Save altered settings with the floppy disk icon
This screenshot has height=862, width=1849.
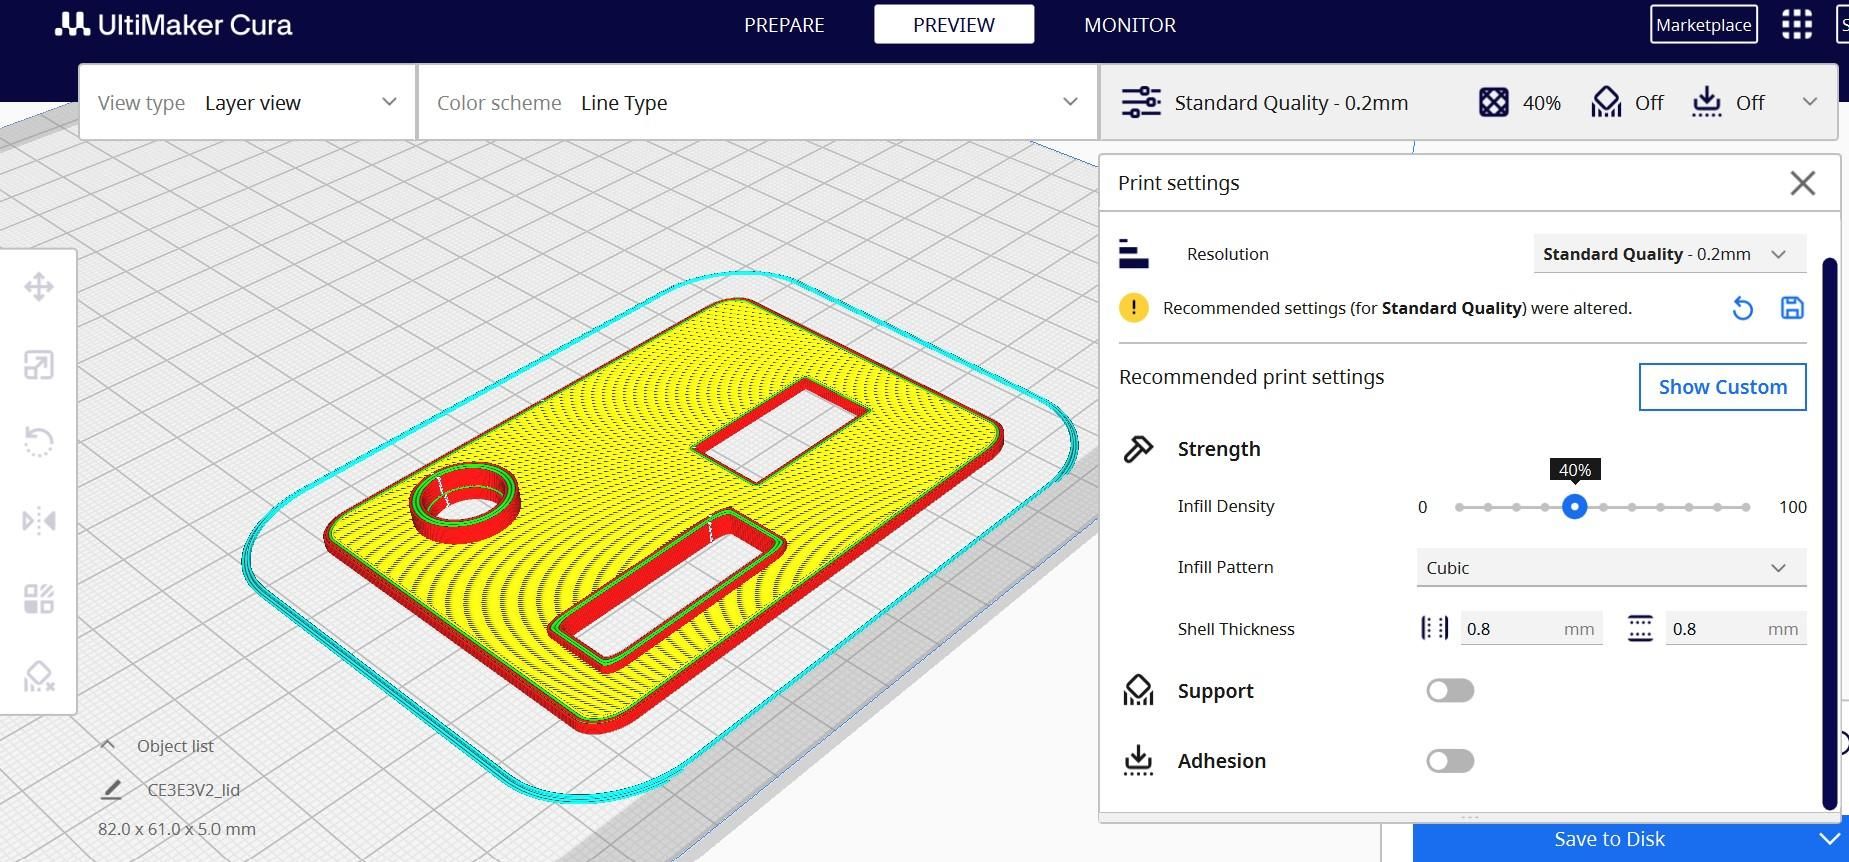pyautogui.click(x=1792, y=308)
